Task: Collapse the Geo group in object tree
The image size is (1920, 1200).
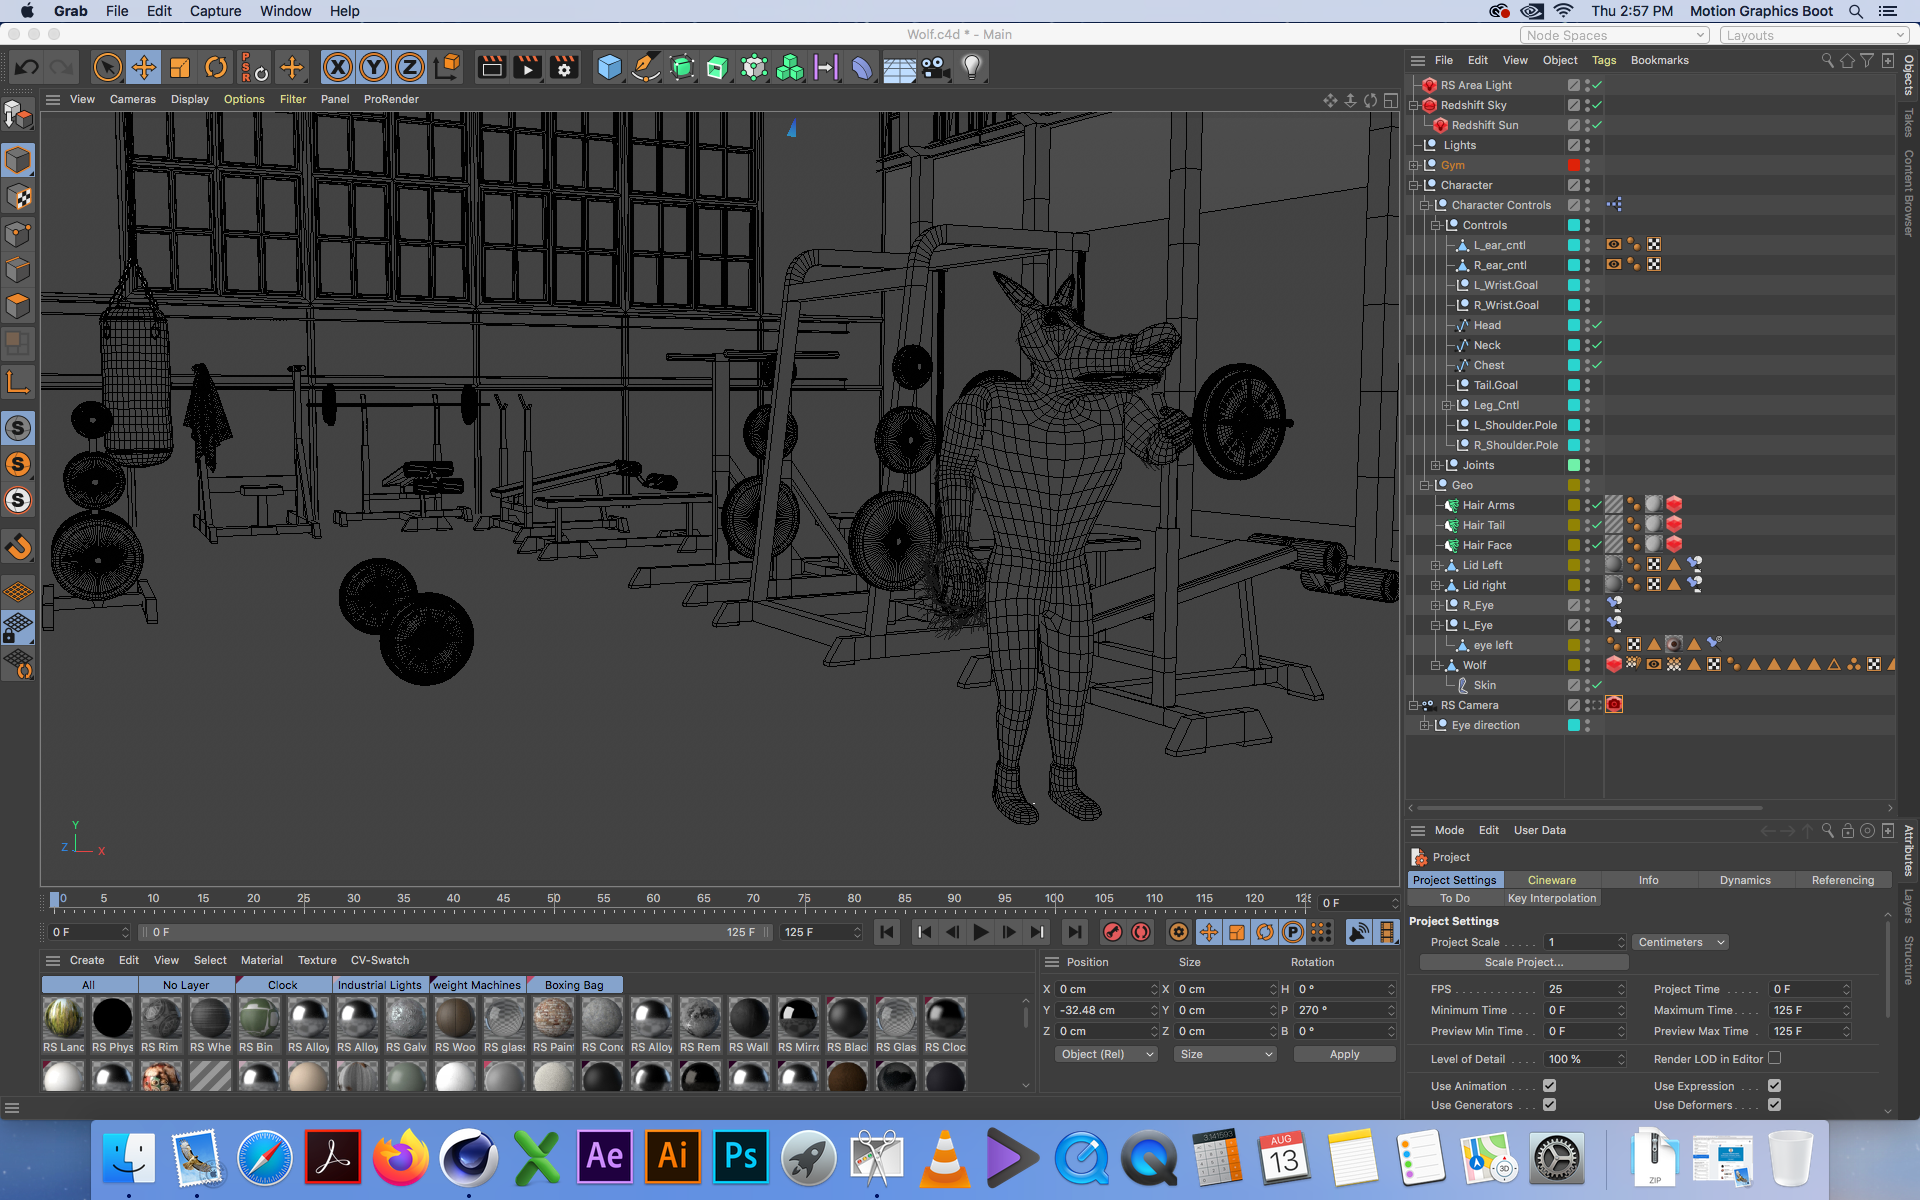Action: point(1425,485)
